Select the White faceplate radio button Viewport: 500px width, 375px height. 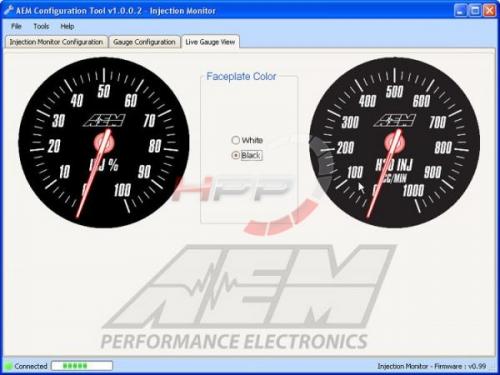pyautogui.click(x=236, y=140)
